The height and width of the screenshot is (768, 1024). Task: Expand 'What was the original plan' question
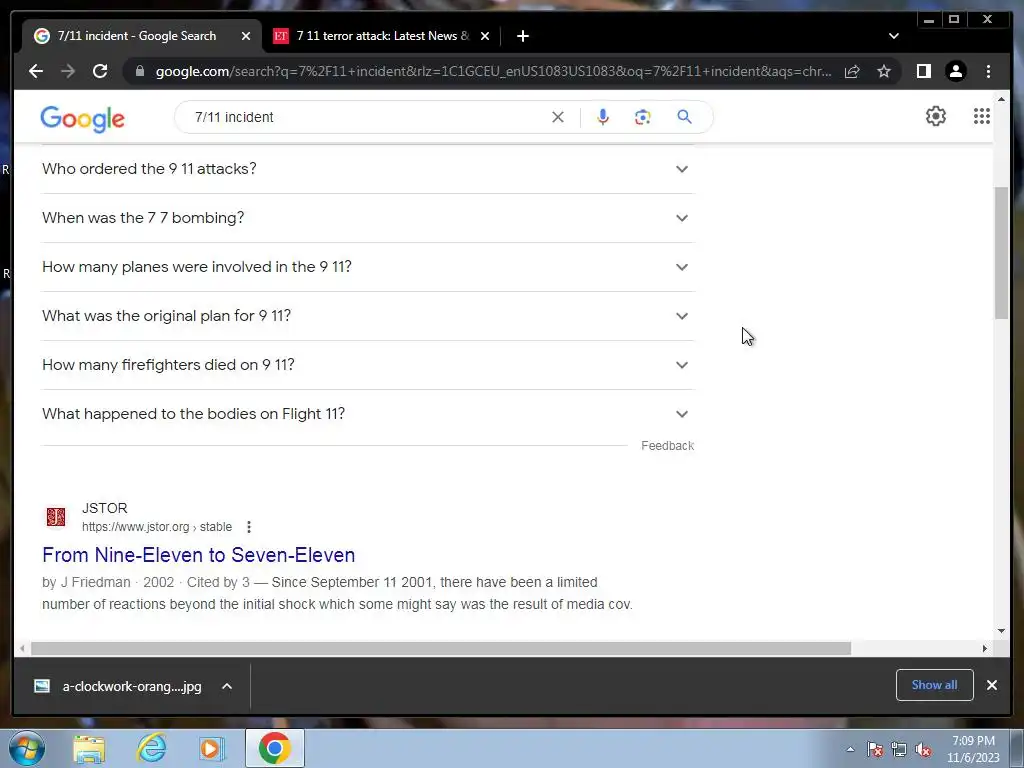(x=368, y=315)
